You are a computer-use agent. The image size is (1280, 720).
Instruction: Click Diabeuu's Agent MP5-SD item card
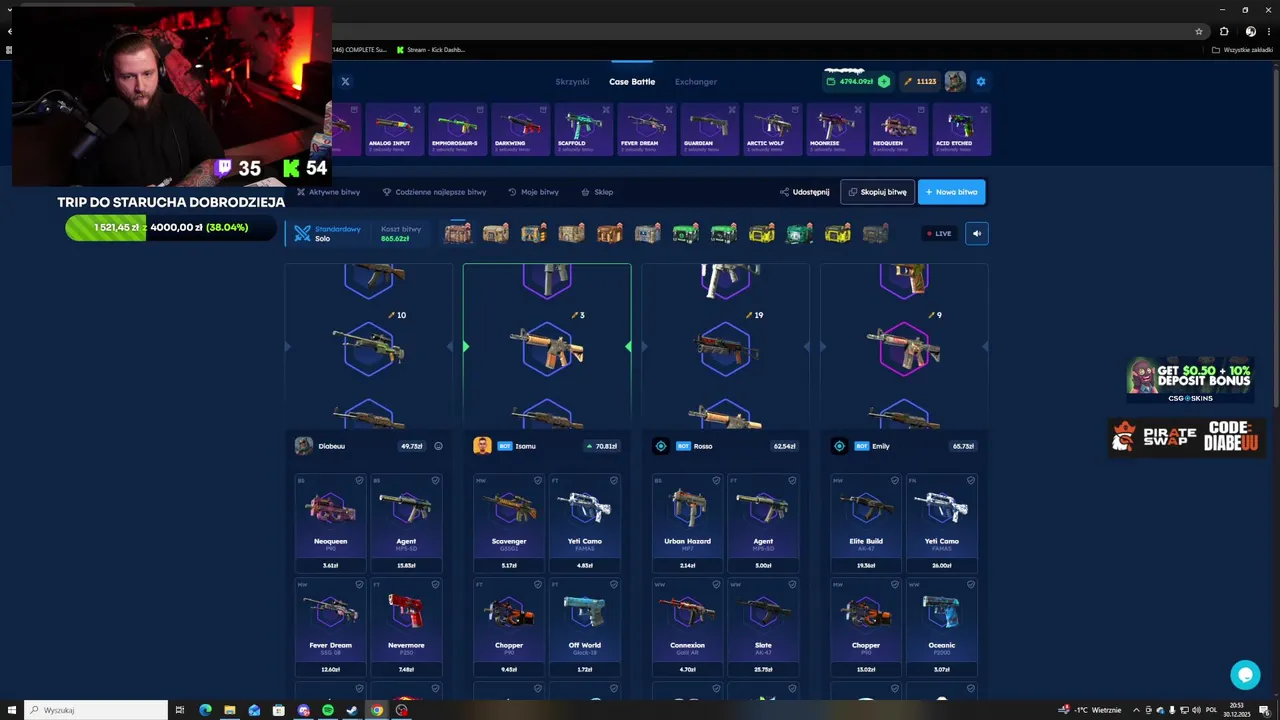(406, 523)
